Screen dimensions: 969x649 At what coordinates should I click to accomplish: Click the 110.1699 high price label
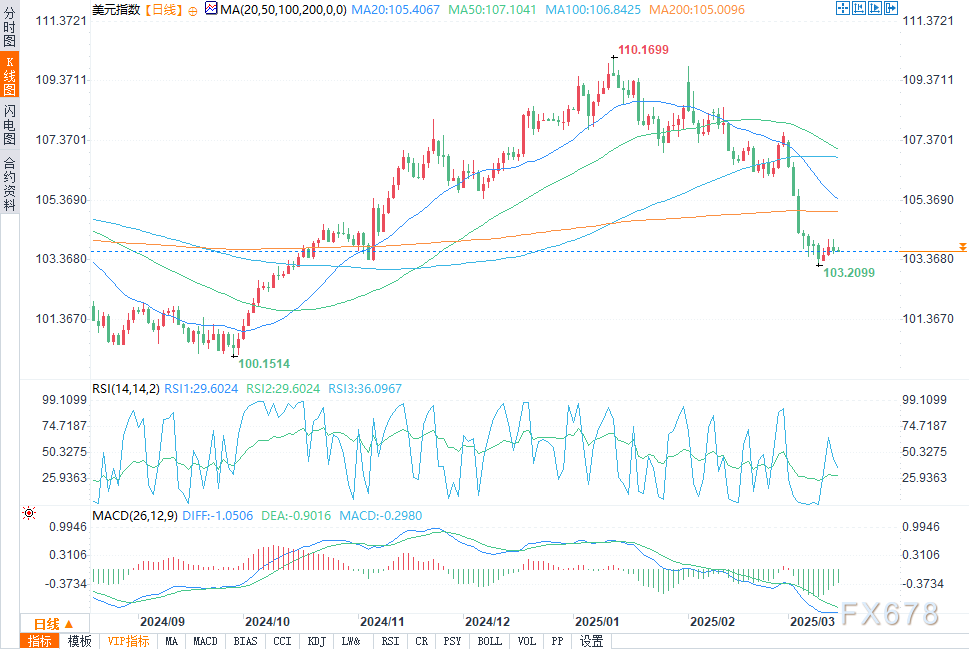642,49
